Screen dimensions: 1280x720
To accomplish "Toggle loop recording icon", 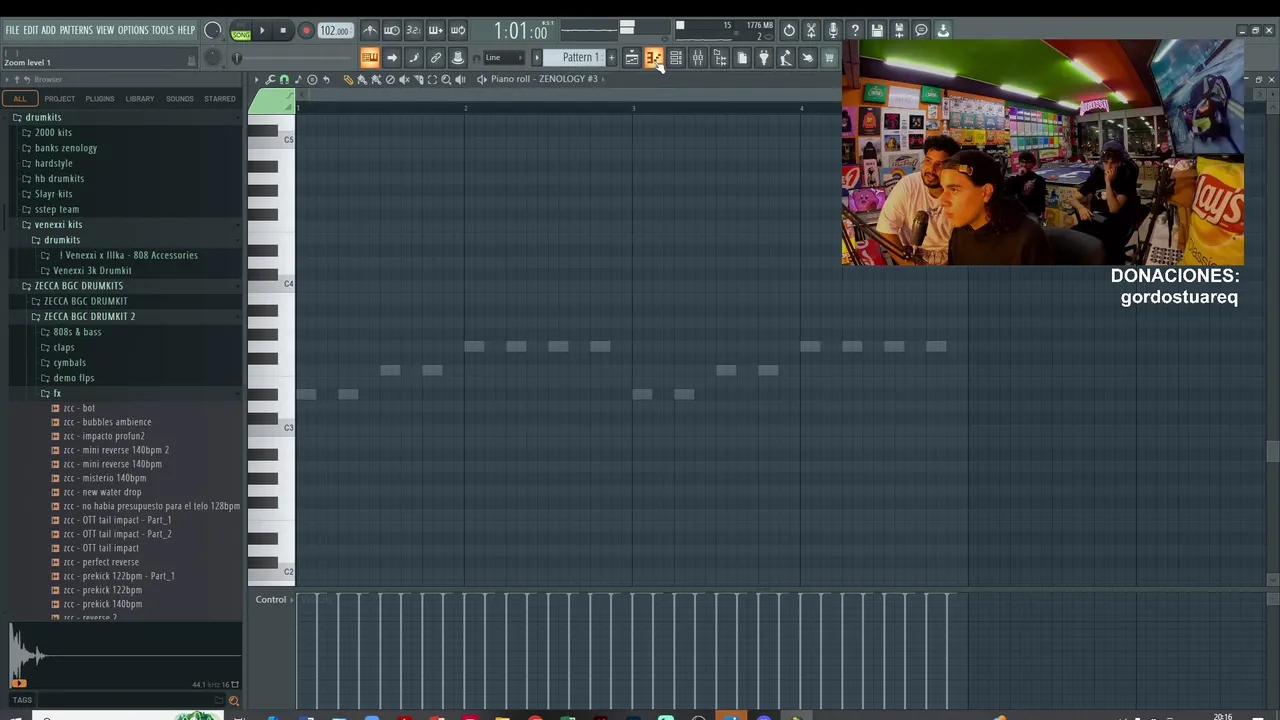I will (x=458, y=30).
